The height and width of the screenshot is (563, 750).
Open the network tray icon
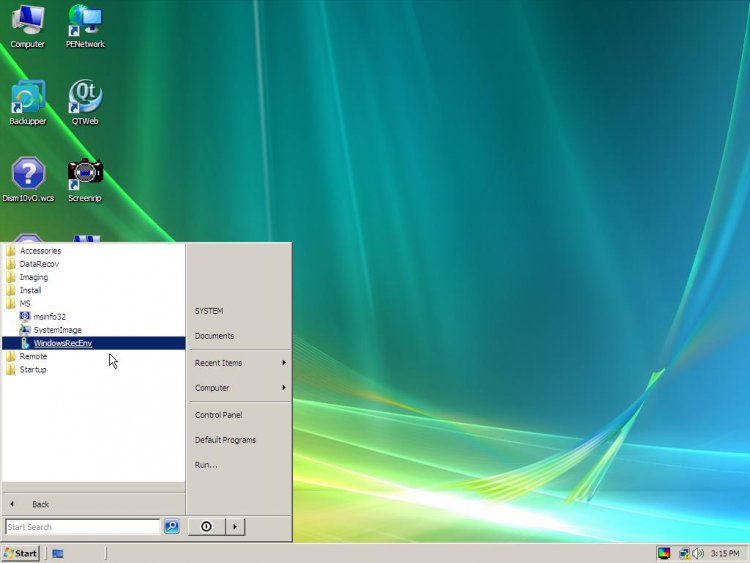coord(684,553)
